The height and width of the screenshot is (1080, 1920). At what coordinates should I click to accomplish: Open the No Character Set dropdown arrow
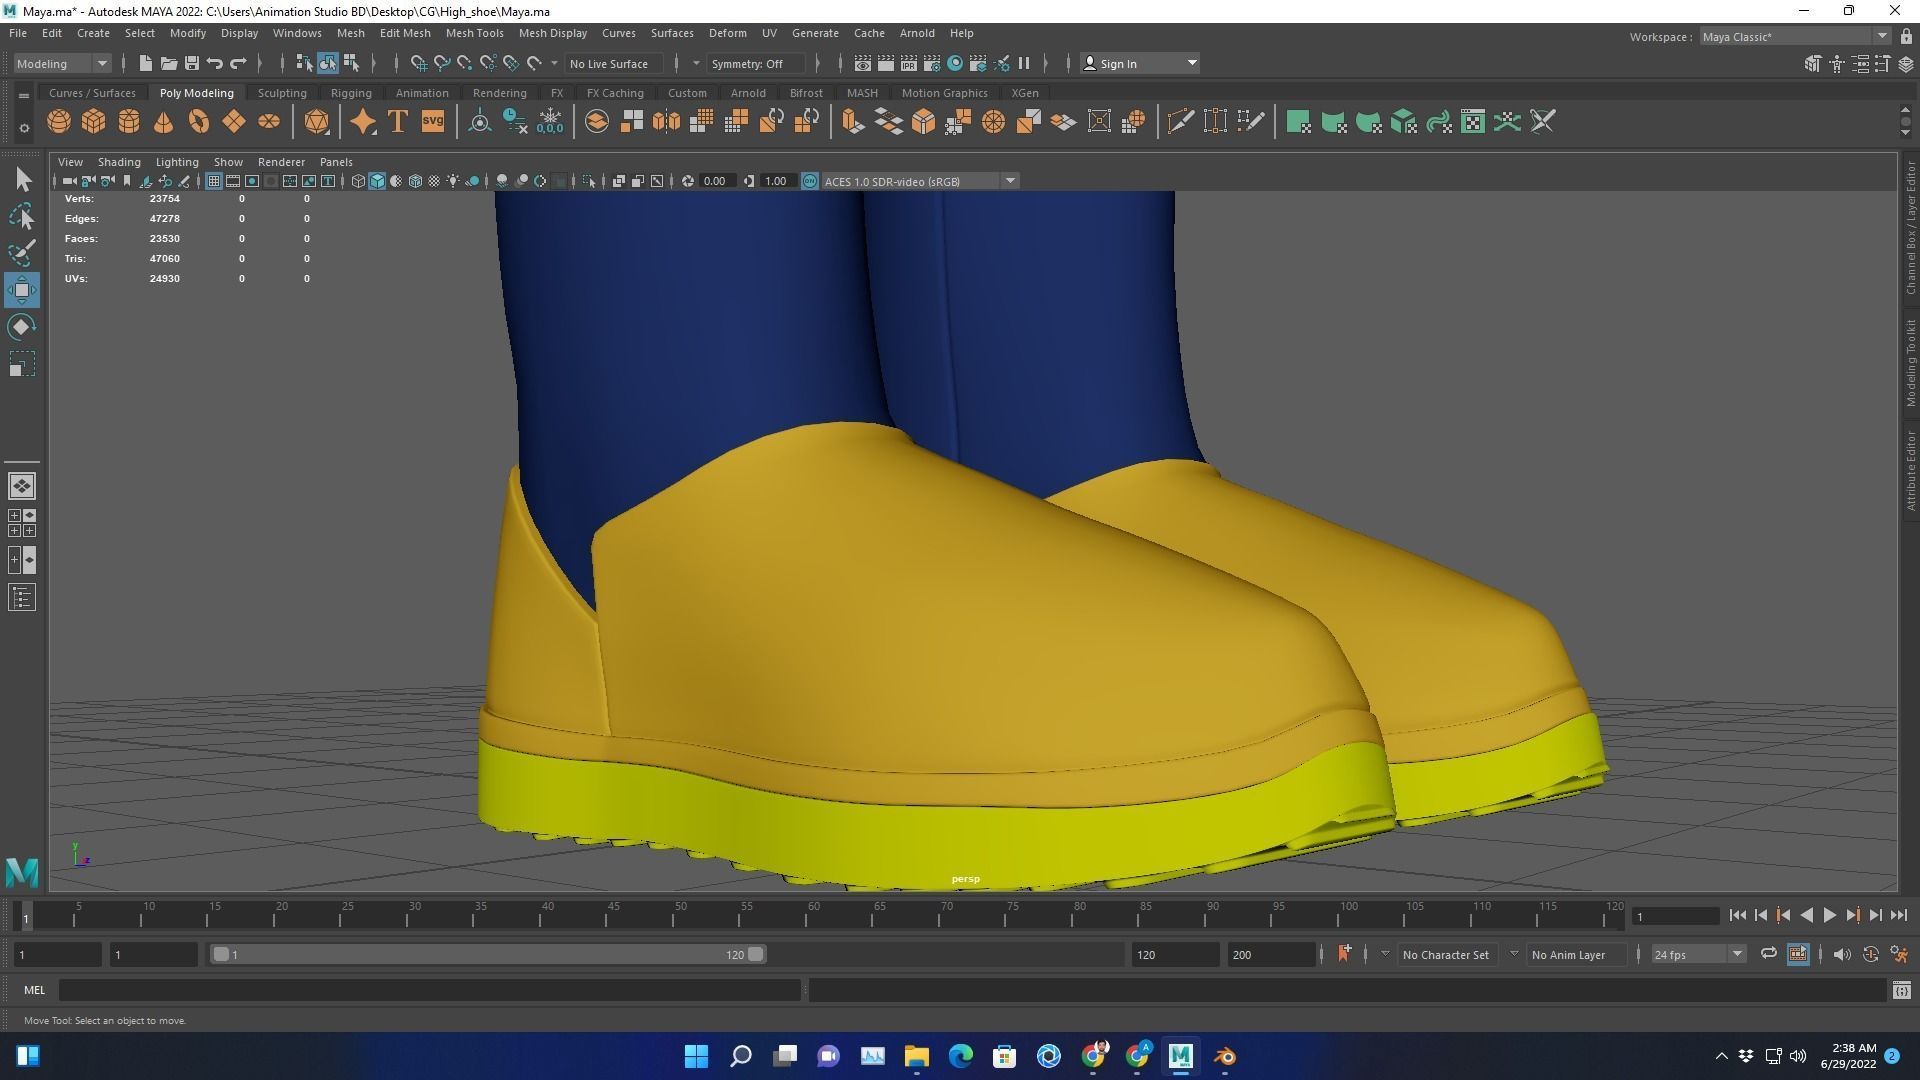click(x=1385, y=954)
